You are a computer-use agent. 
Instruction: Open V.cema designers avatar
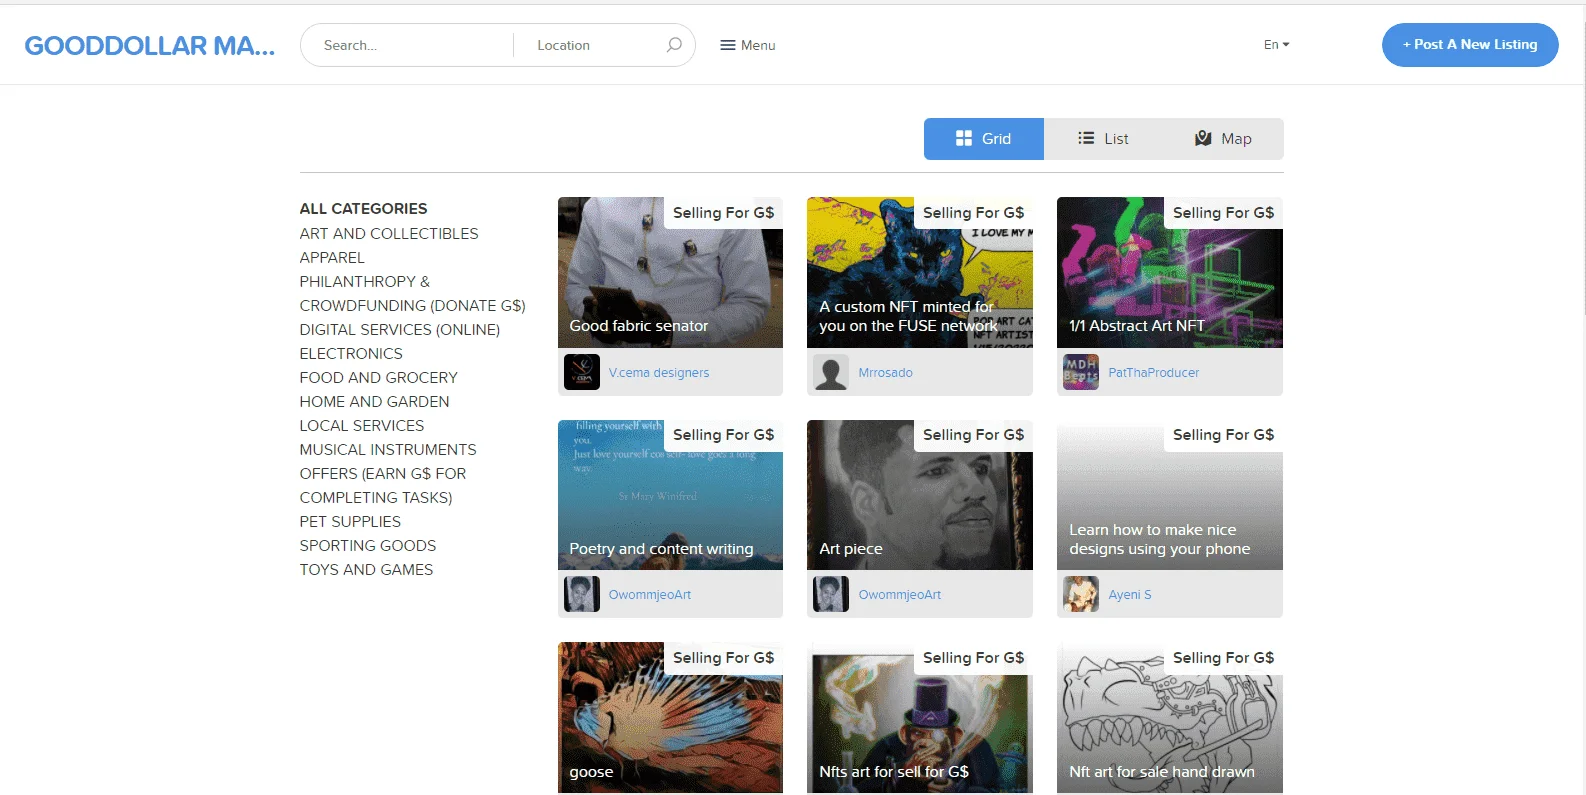[x=582, y=372]
